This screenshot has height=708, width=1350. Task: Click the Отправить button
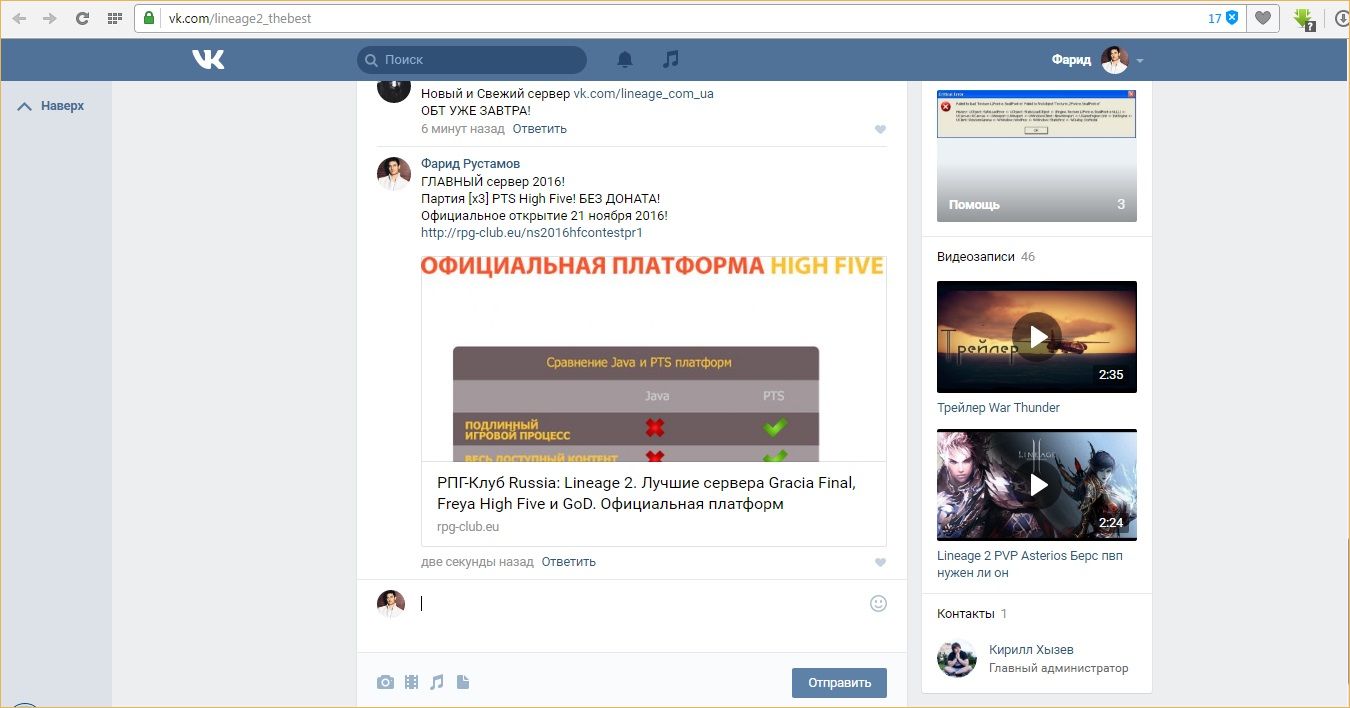(839, 683)
